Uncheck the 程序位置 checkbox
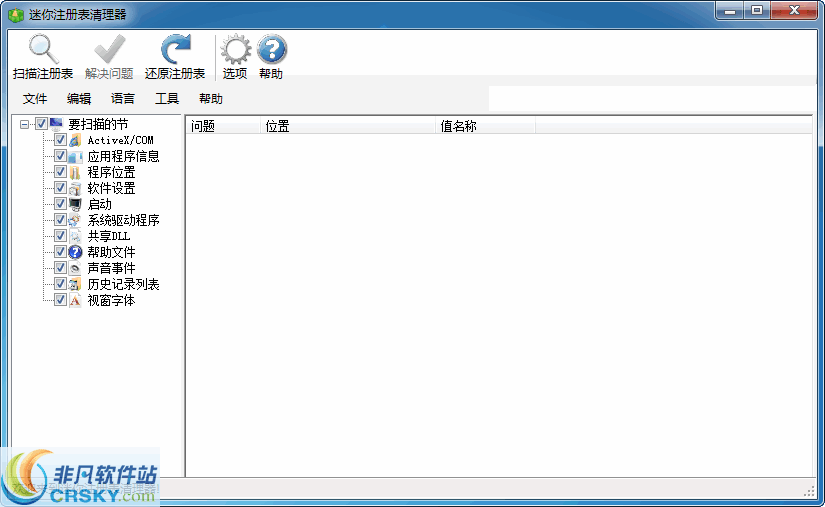 click(x=61, y=172)
